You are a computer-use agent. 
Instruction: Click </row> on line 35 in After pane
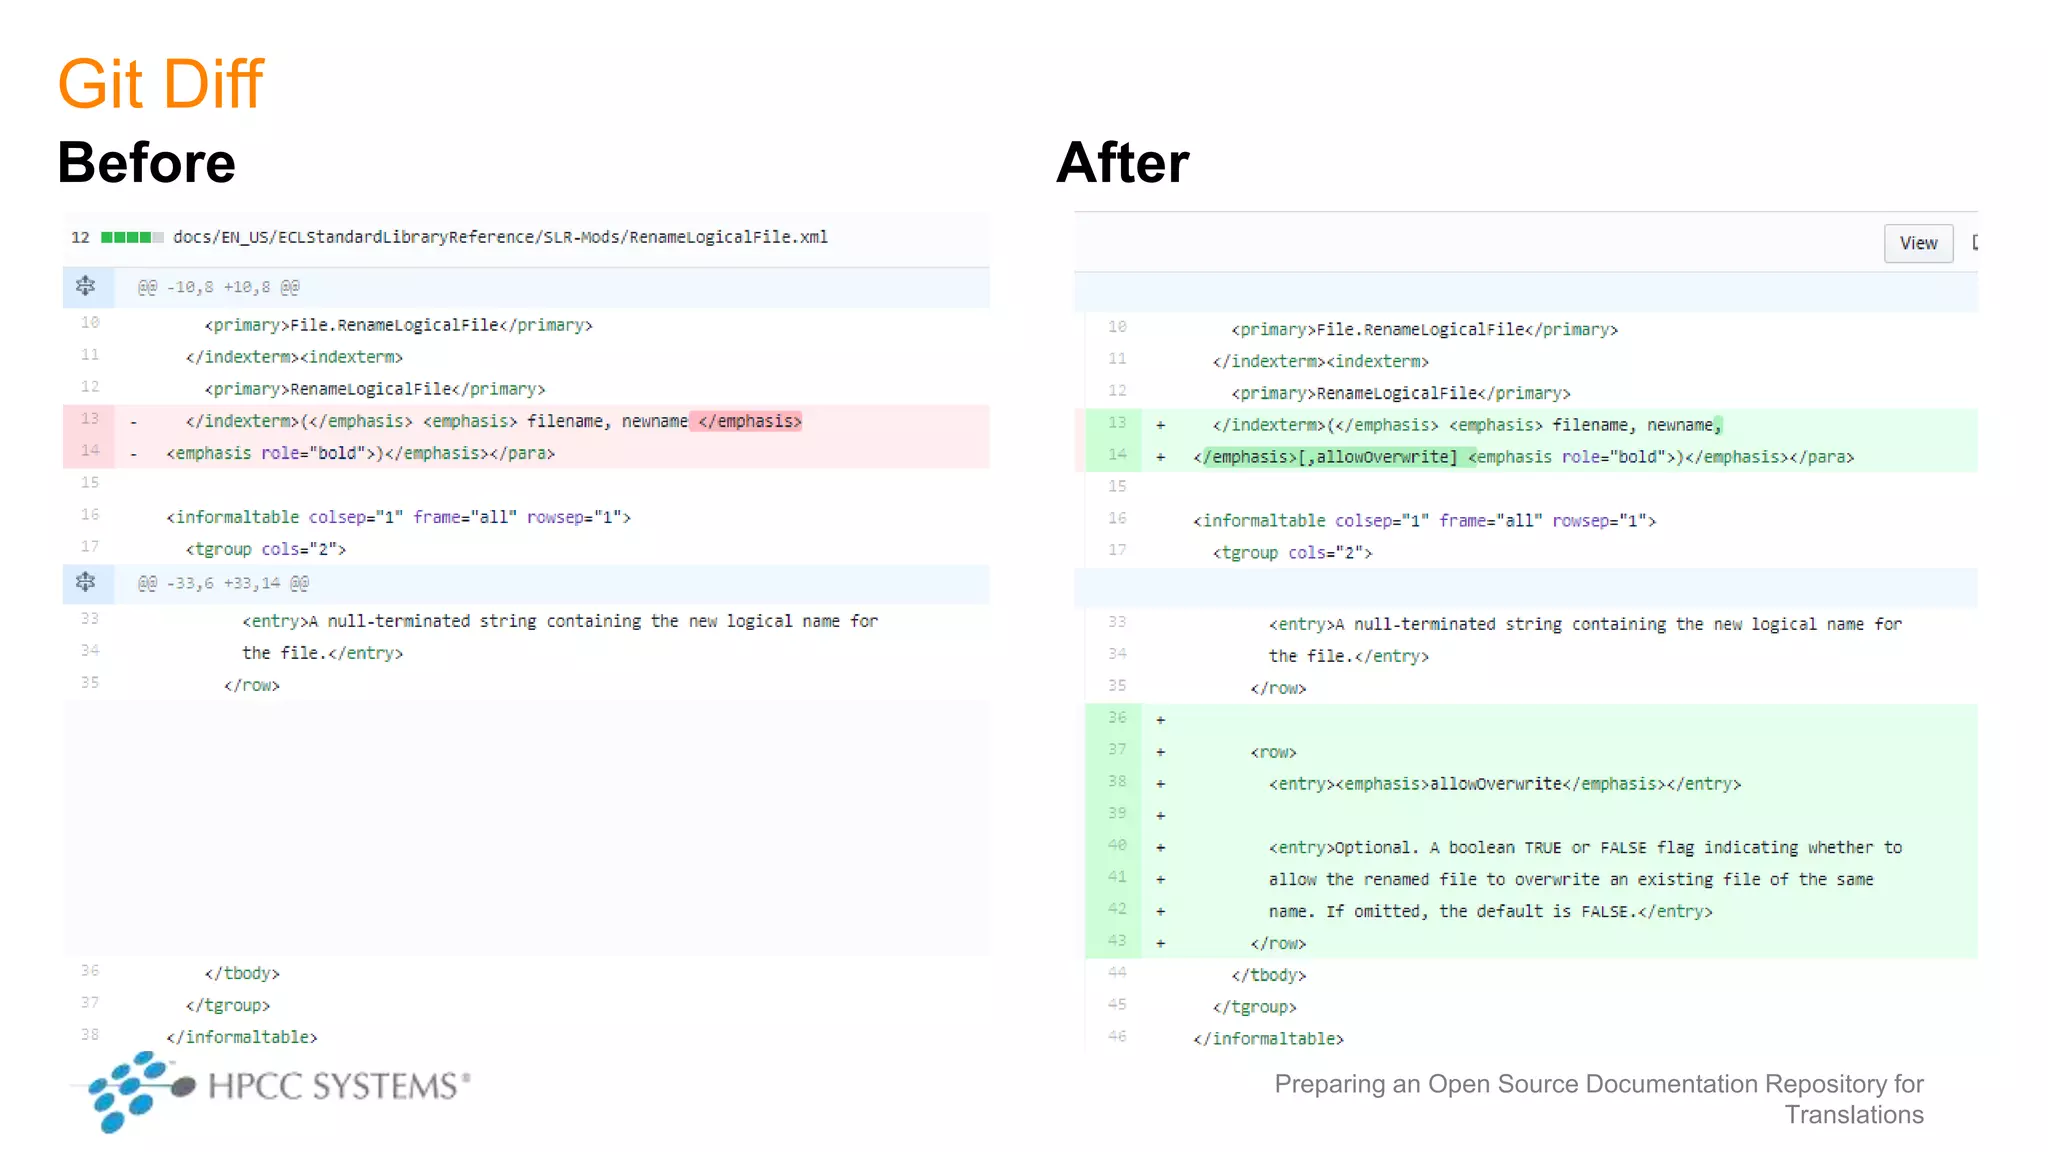pyautogui.click(x=1278, y=688)
